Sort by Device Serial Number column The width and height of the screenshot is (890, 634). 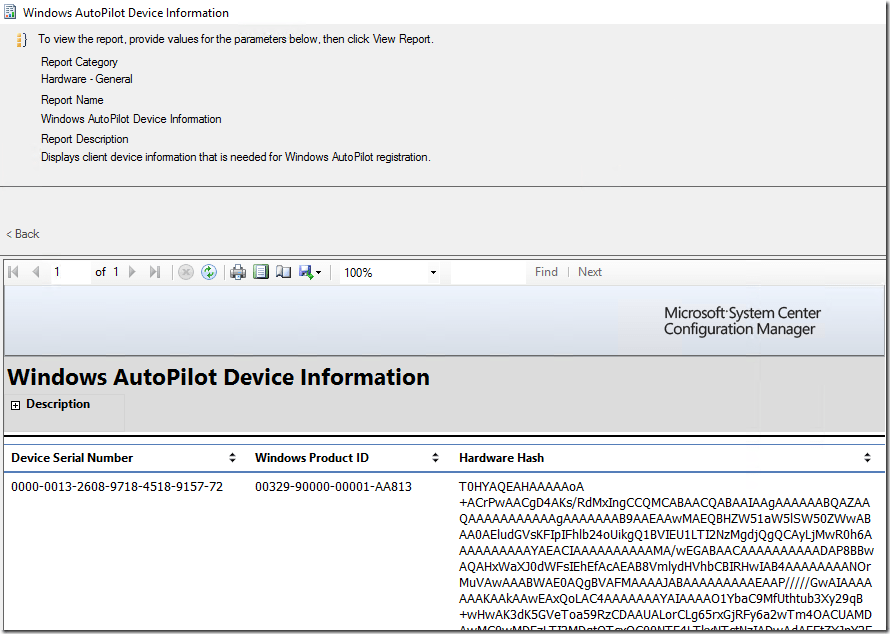point(232,458)
